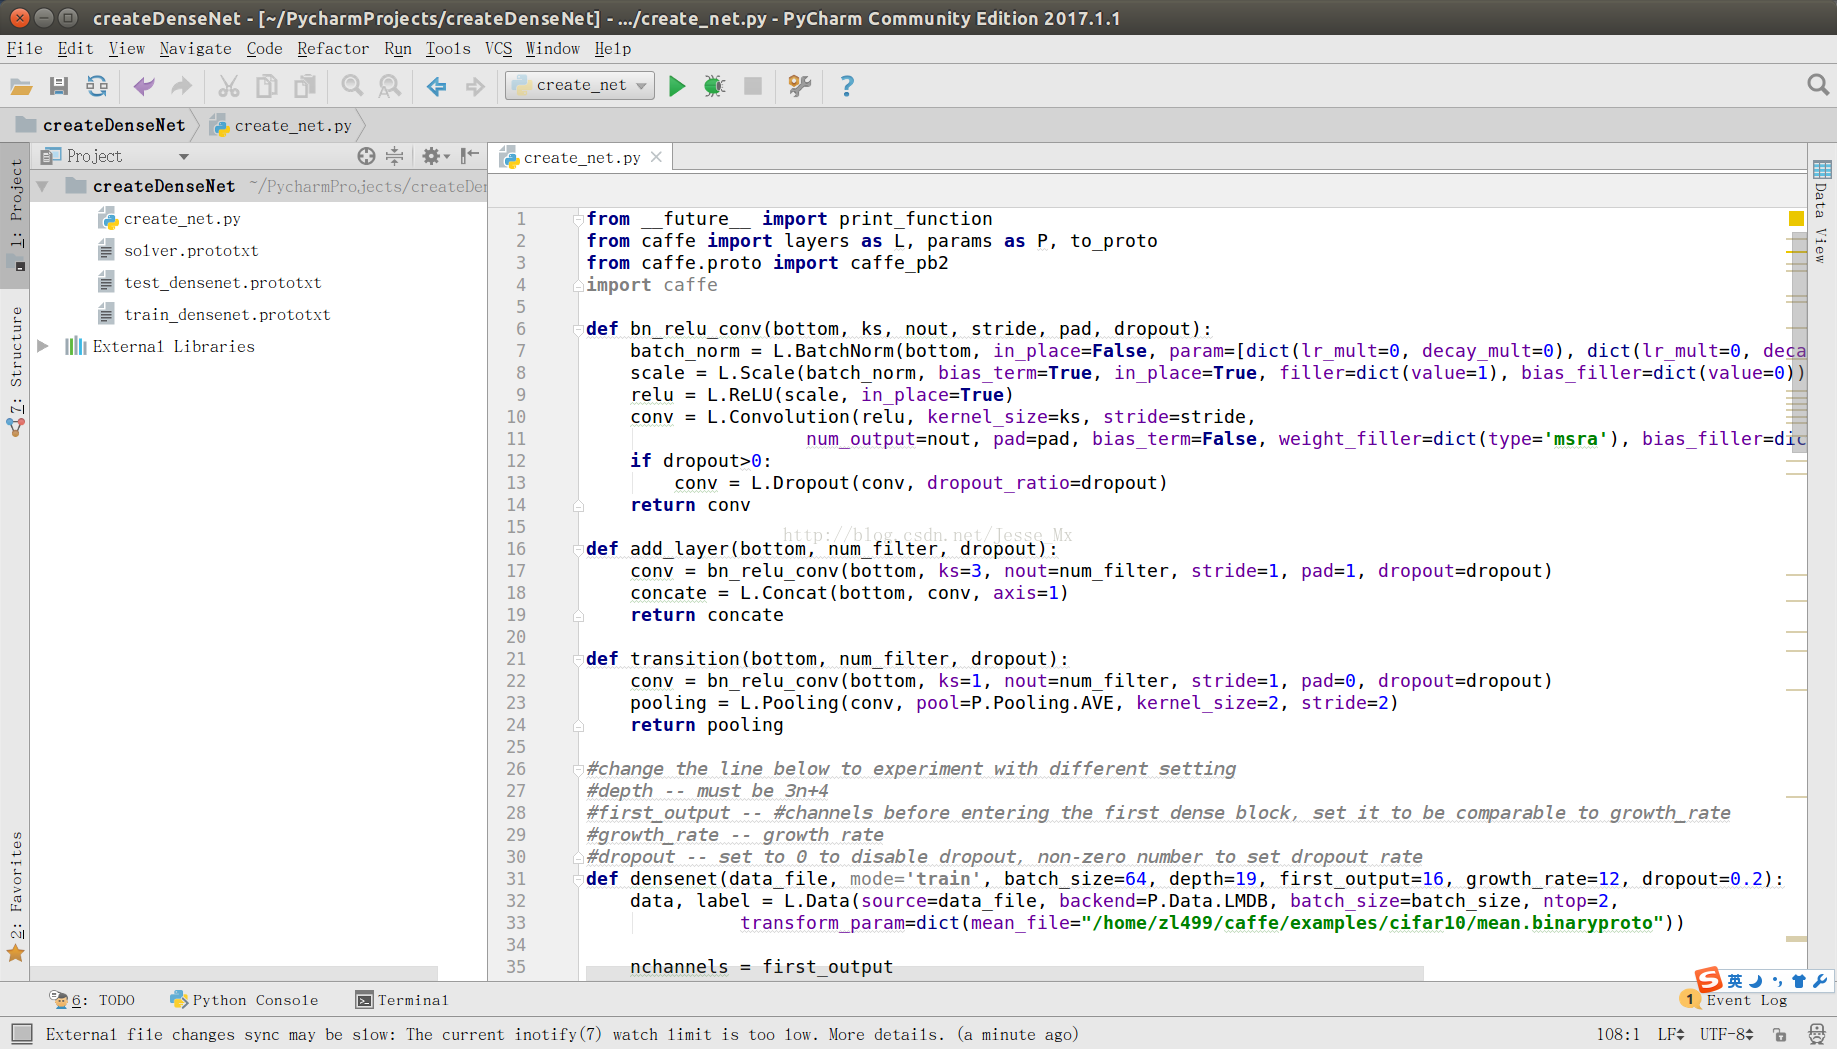Click the 108:1 cursor position indicator
This screenshot has height=1049, width=1837.
[1618, 1034]
